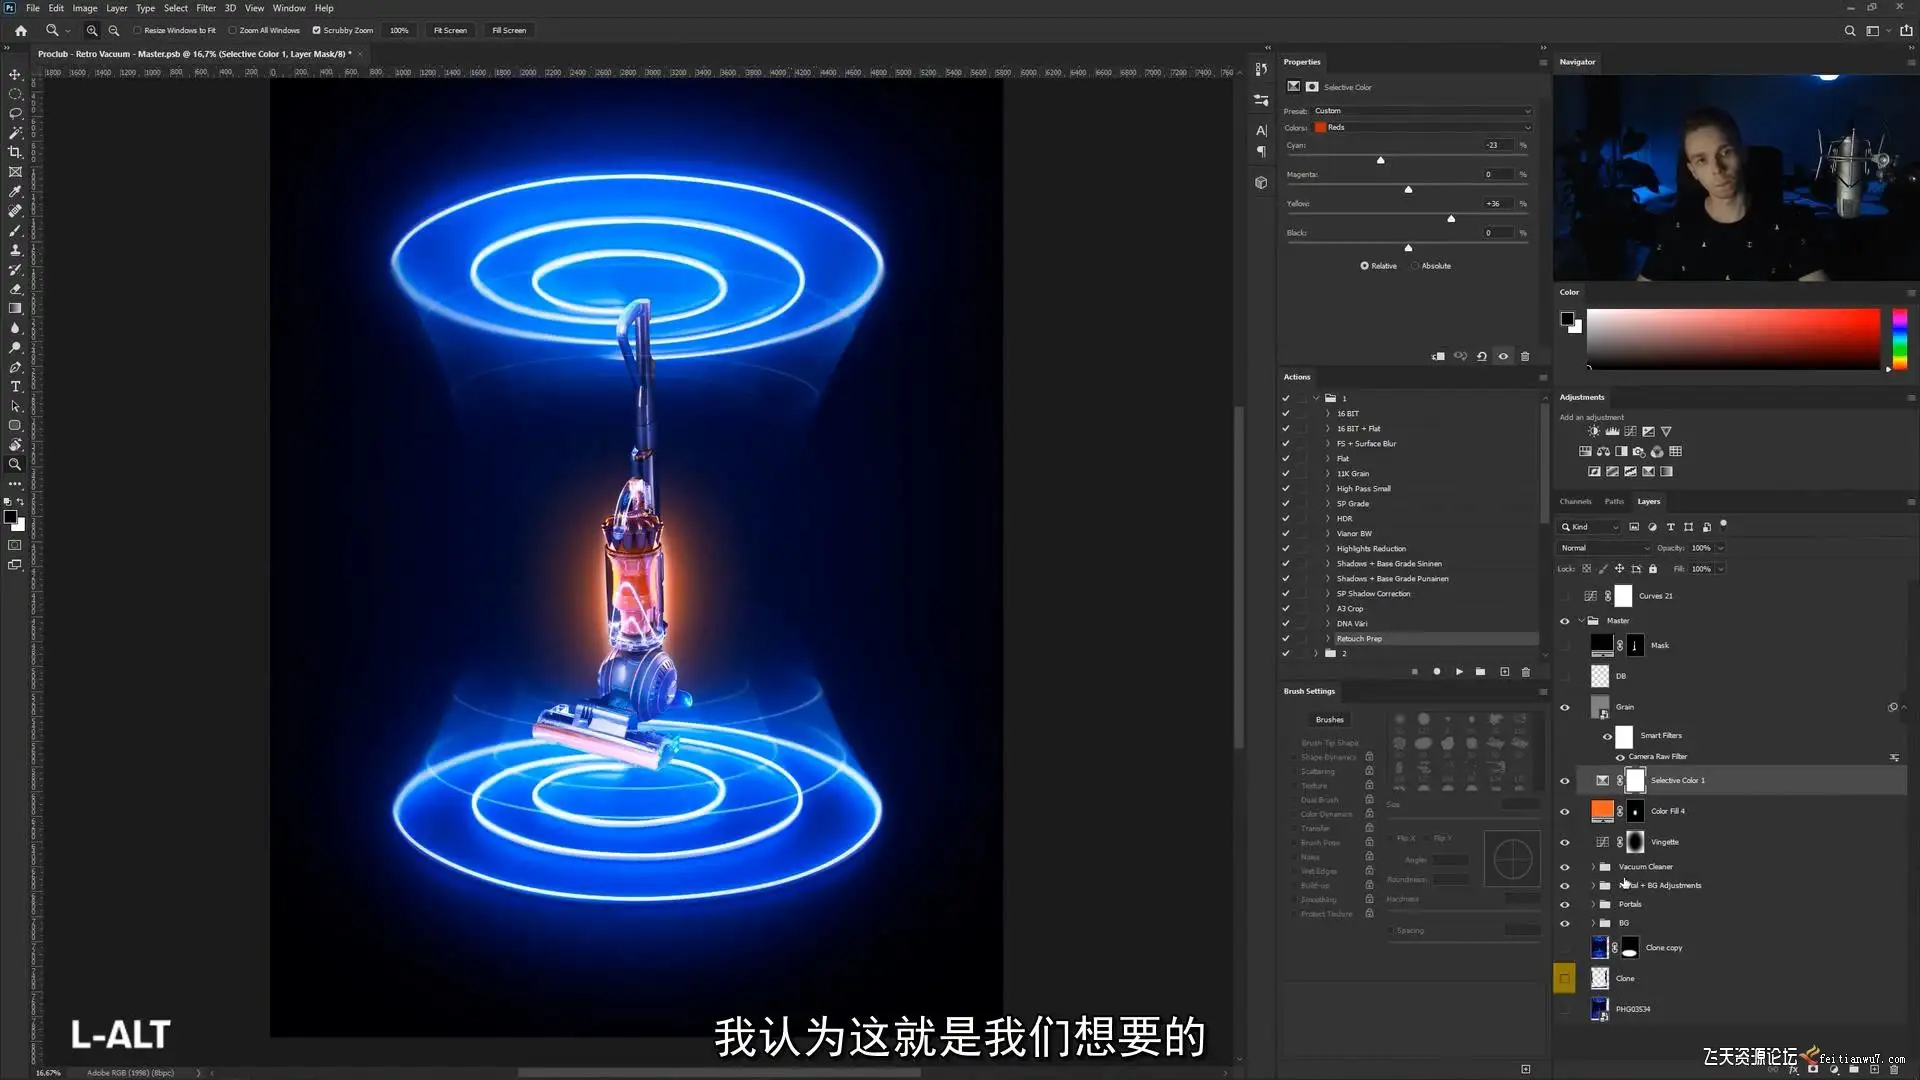The image size is (1920, 1080).
Task: Switch to the Channels tab
Action: [x=1575, y=502]
